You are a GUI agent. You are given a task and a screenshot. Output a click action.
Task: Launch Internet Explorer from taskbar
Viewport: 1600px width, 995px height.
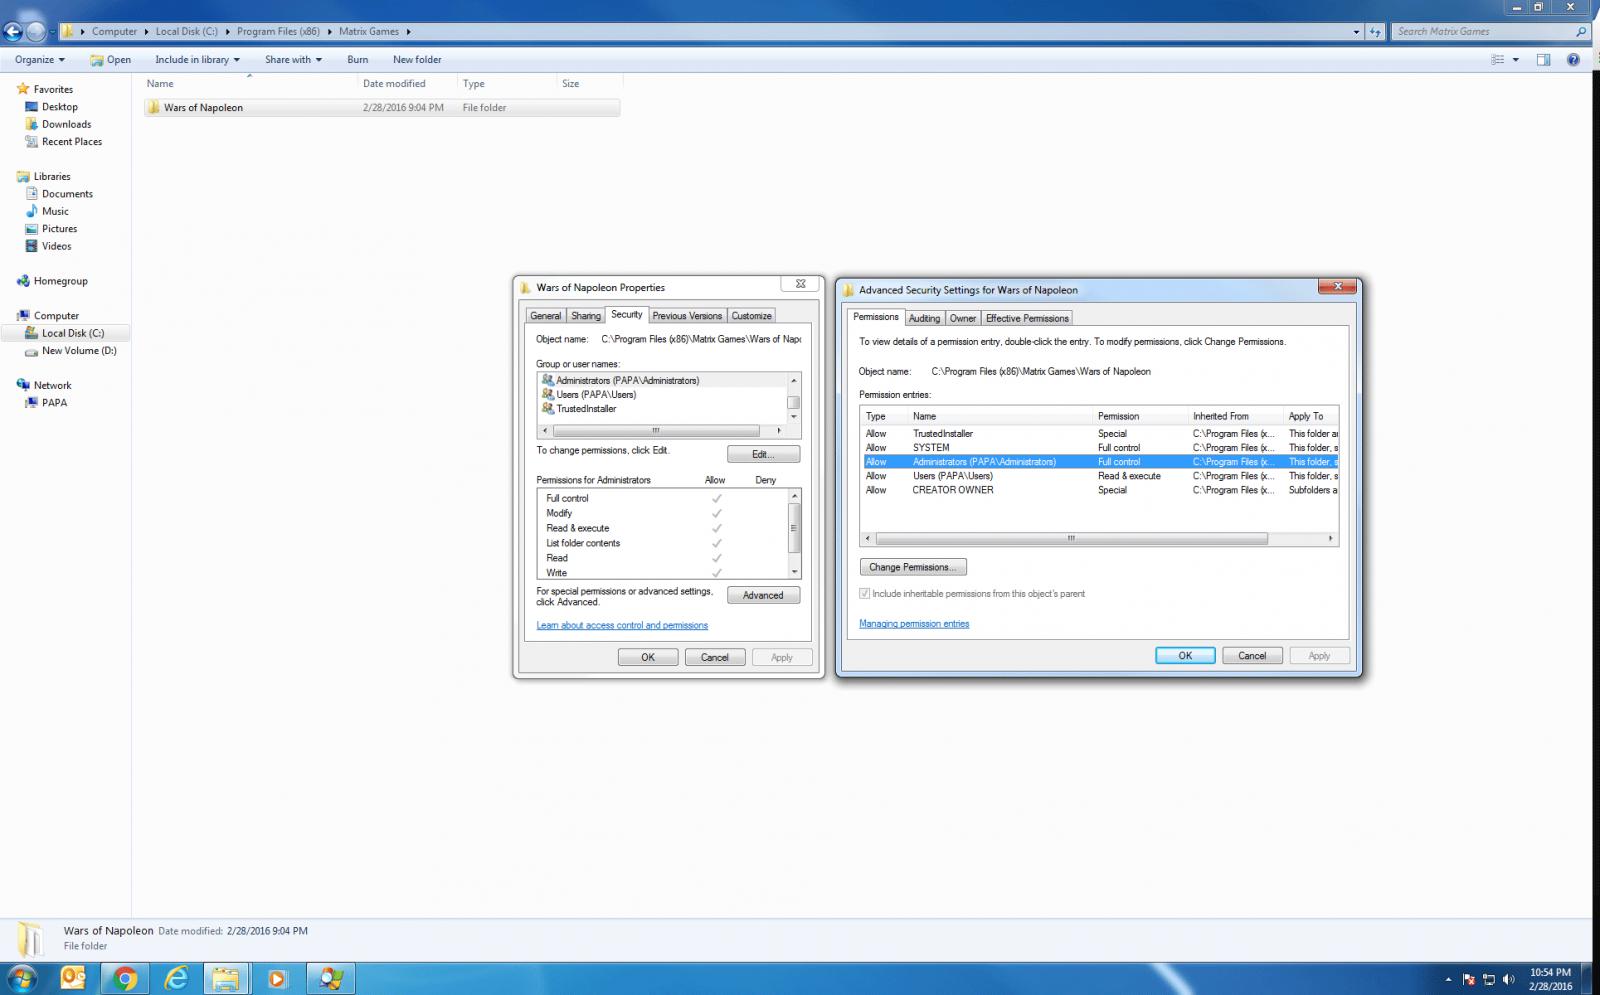[x=176, y=979]
